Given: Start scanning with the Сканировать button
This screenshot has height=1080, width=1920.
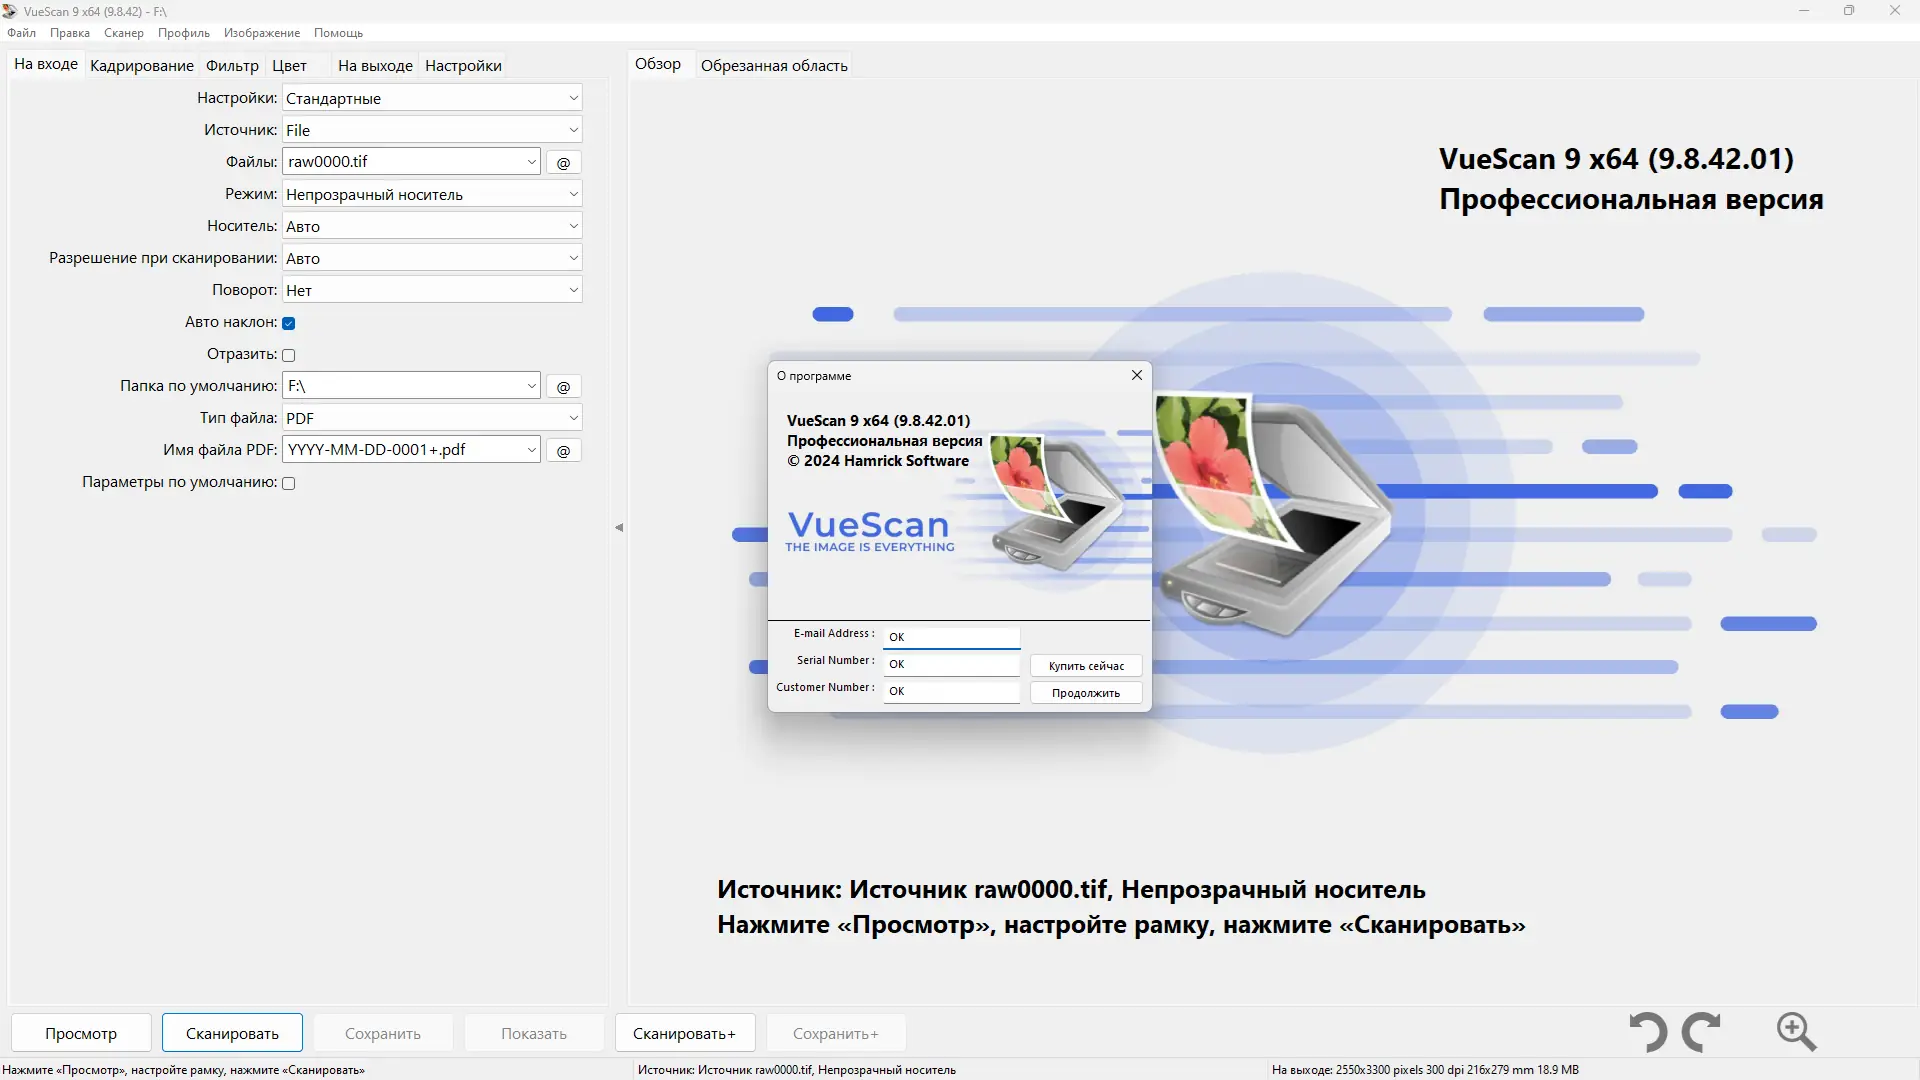Looking at the screenshot, I should click(x=230, y=1032).
